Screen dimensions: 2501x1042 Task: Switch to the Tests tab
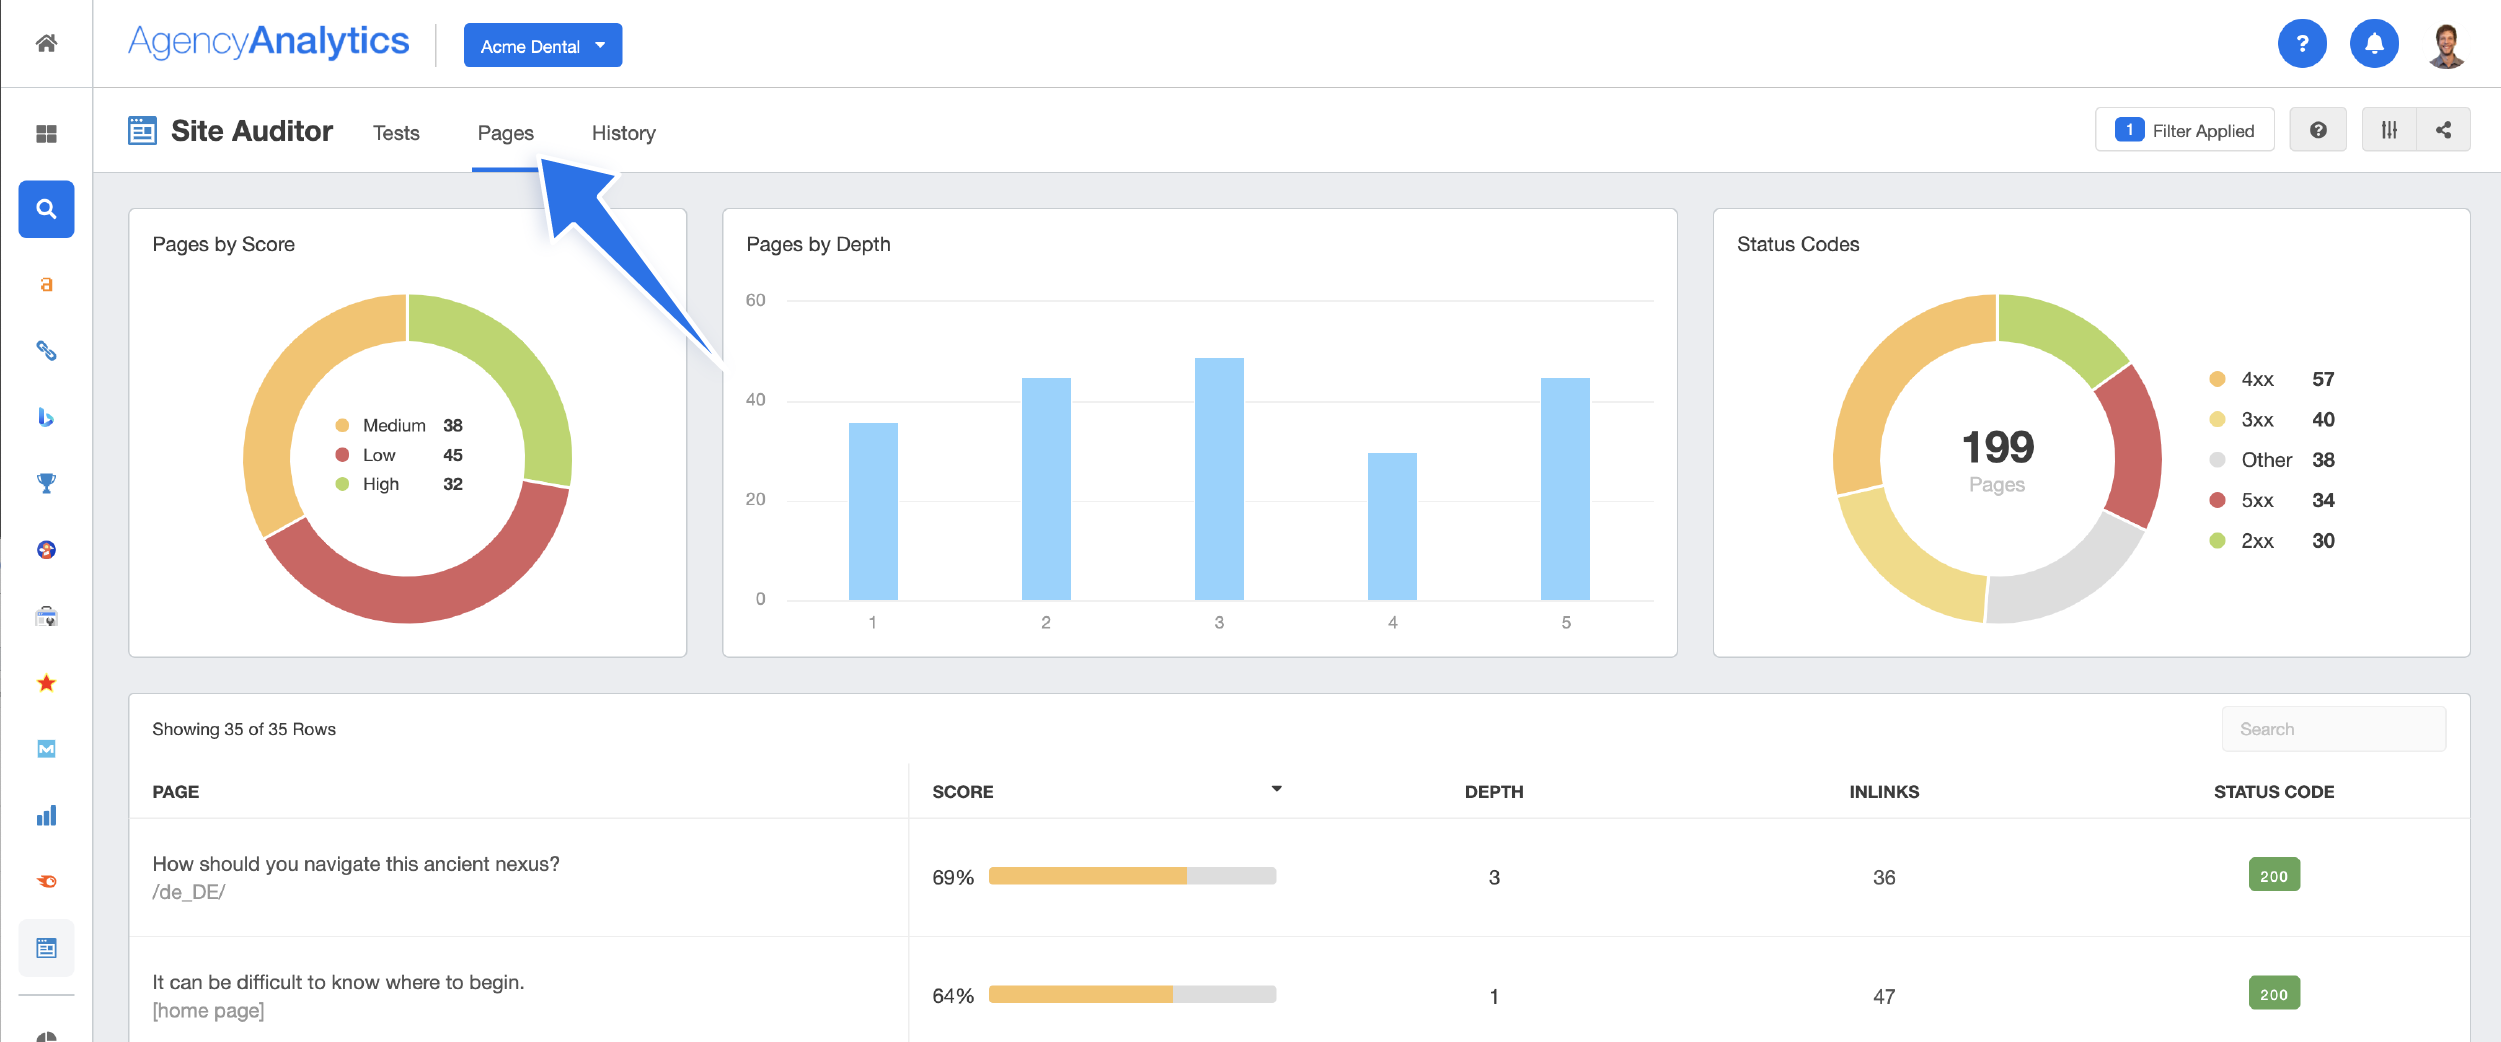pos(396,132)
